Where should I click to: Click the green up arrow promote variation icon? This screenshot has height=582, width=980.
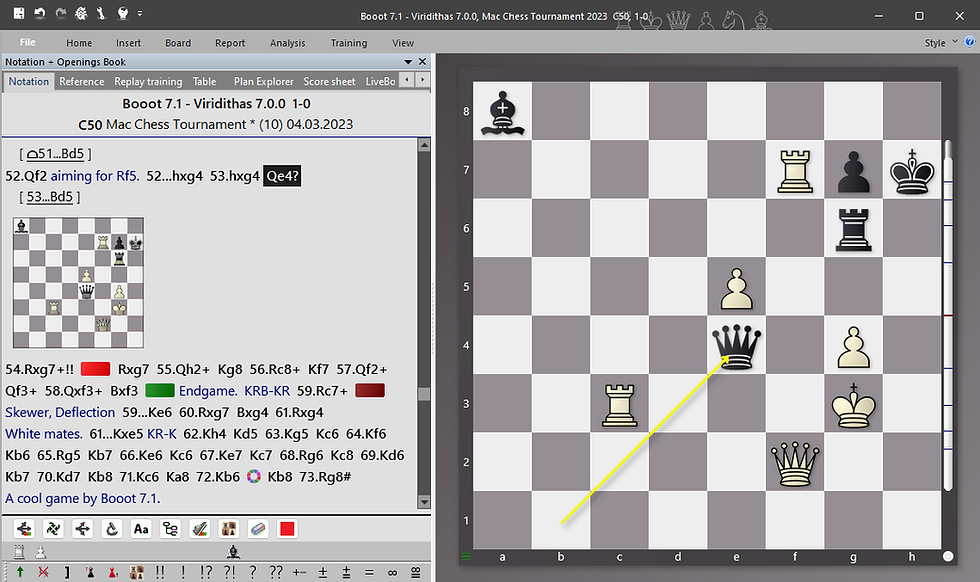[20, 572]
